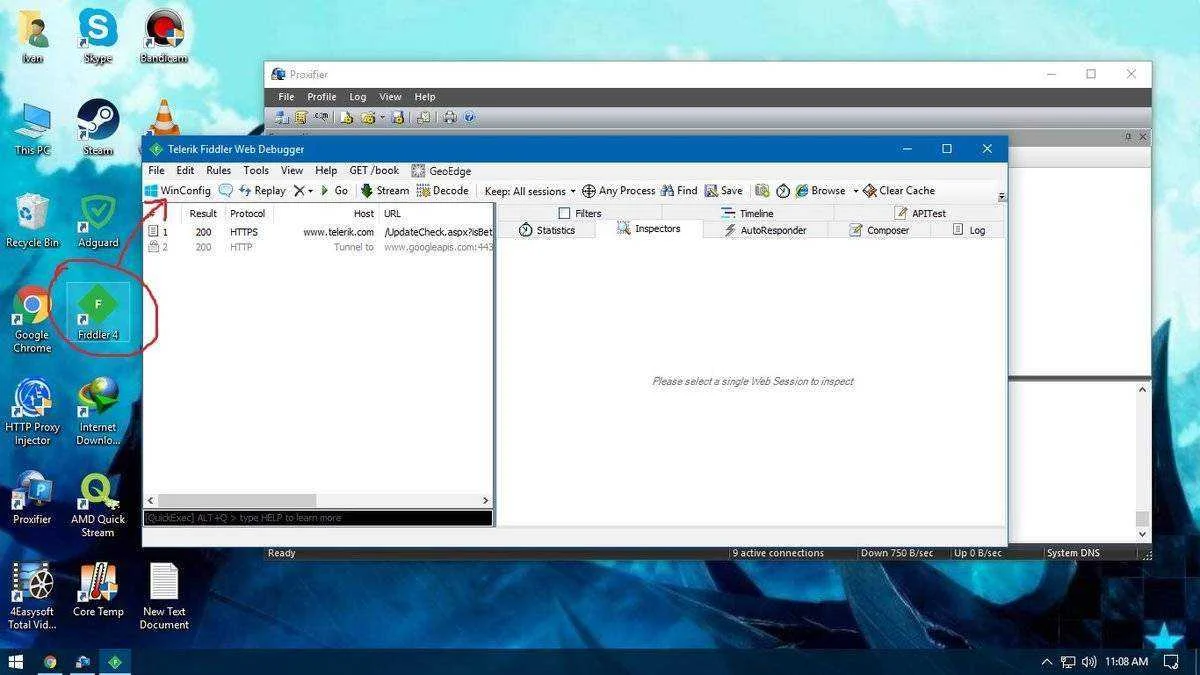Click 9 active connections in status bar
Image resolution: width=1200 pixels, height=675 pixels.
pos(779,553)
